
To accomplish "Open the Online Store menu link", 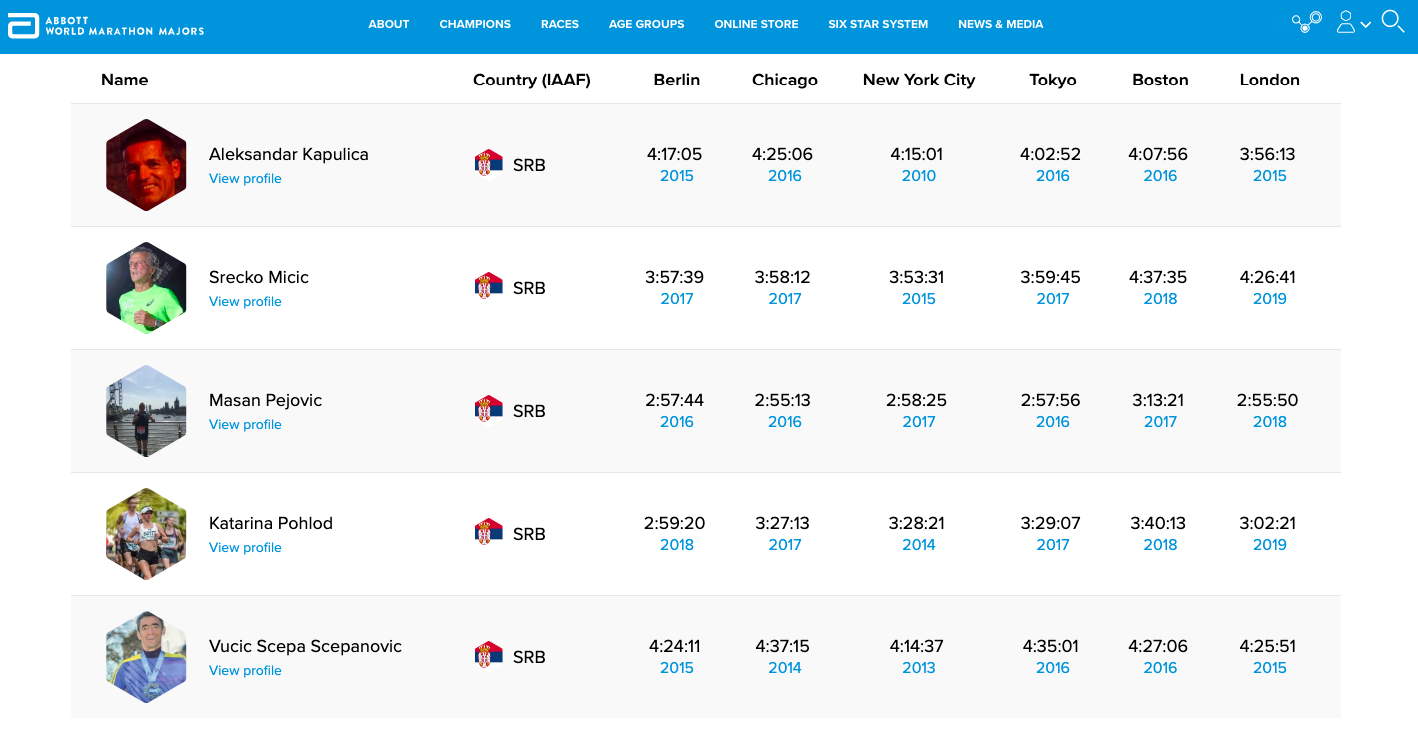I will pos(756,24).
